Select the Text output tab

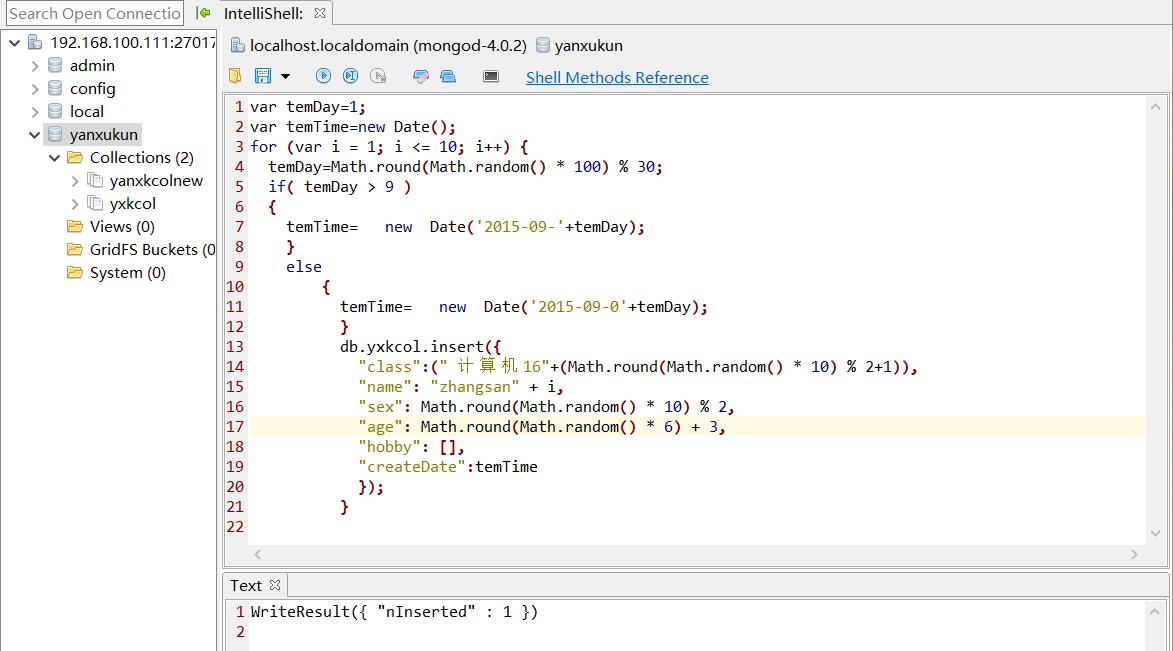point(245,585)
